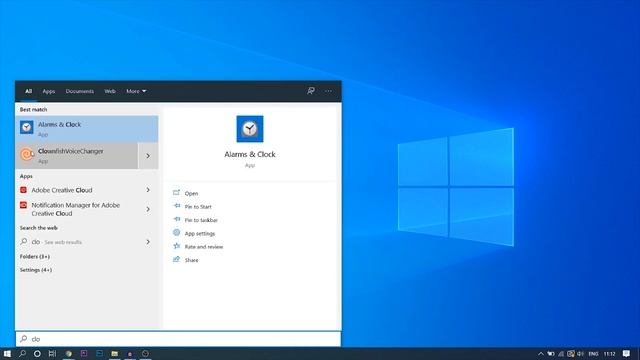640x360 pixels.
Task: Click the purple app icon on taskbar
Action: point(84,353)
